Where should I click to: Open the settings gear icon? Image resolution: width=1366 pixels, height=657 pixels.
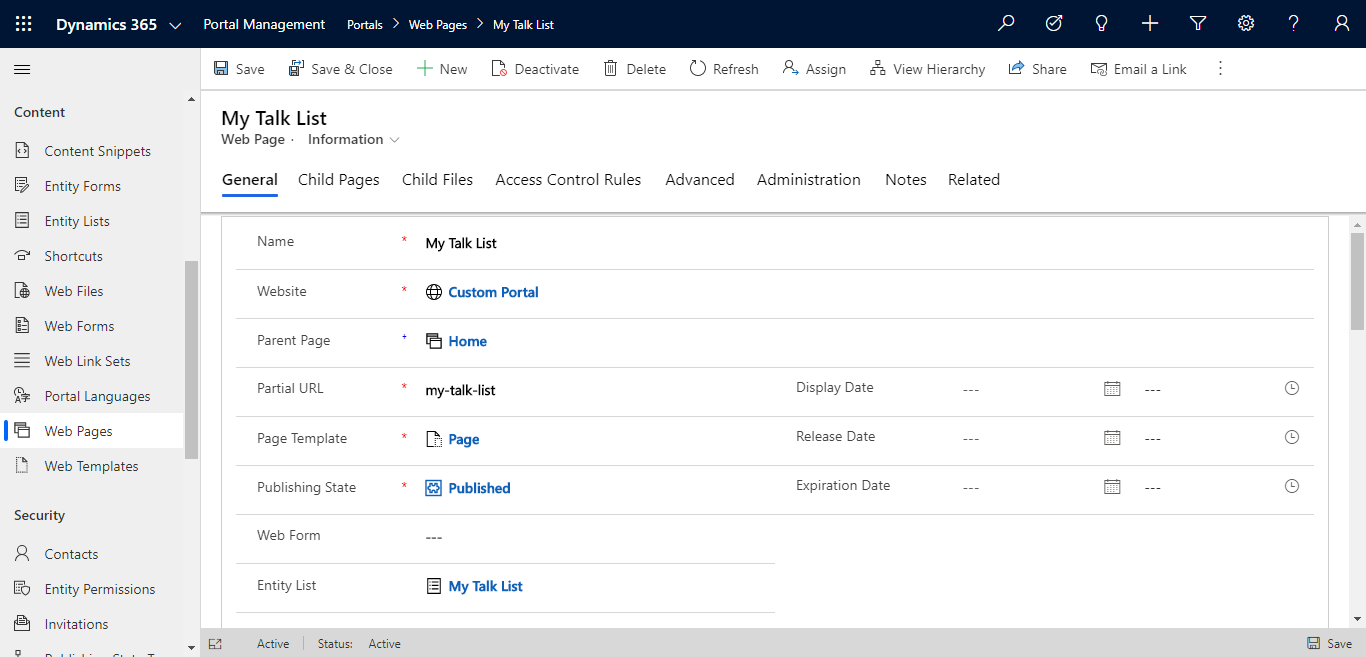[1246, 24]
